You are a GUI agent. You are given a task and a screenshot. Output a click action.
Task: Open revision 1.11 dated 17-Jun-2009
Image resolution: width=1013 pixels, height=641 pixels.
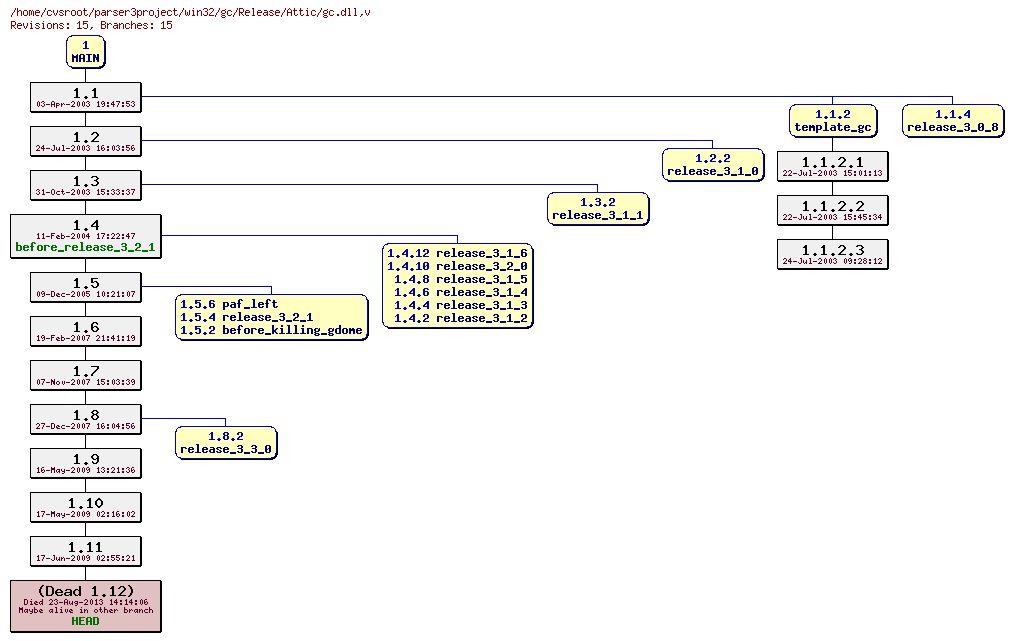tap(85, 551)
